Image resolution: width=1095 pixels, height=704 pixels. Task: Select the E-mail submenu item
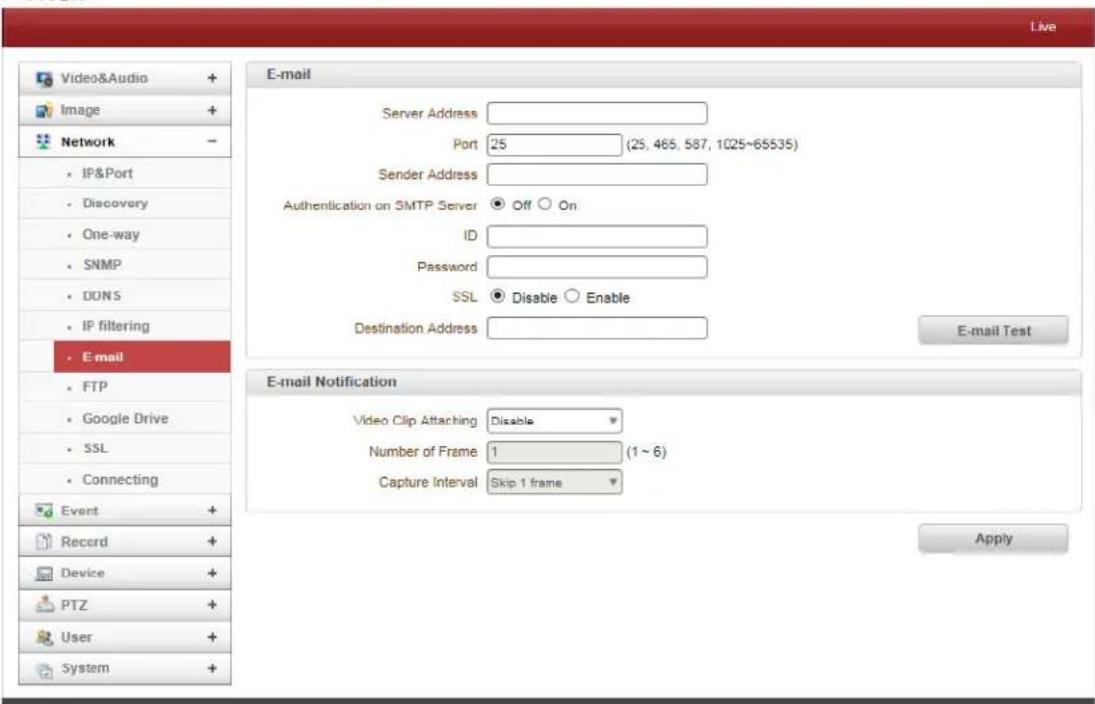tap(142, 357)
